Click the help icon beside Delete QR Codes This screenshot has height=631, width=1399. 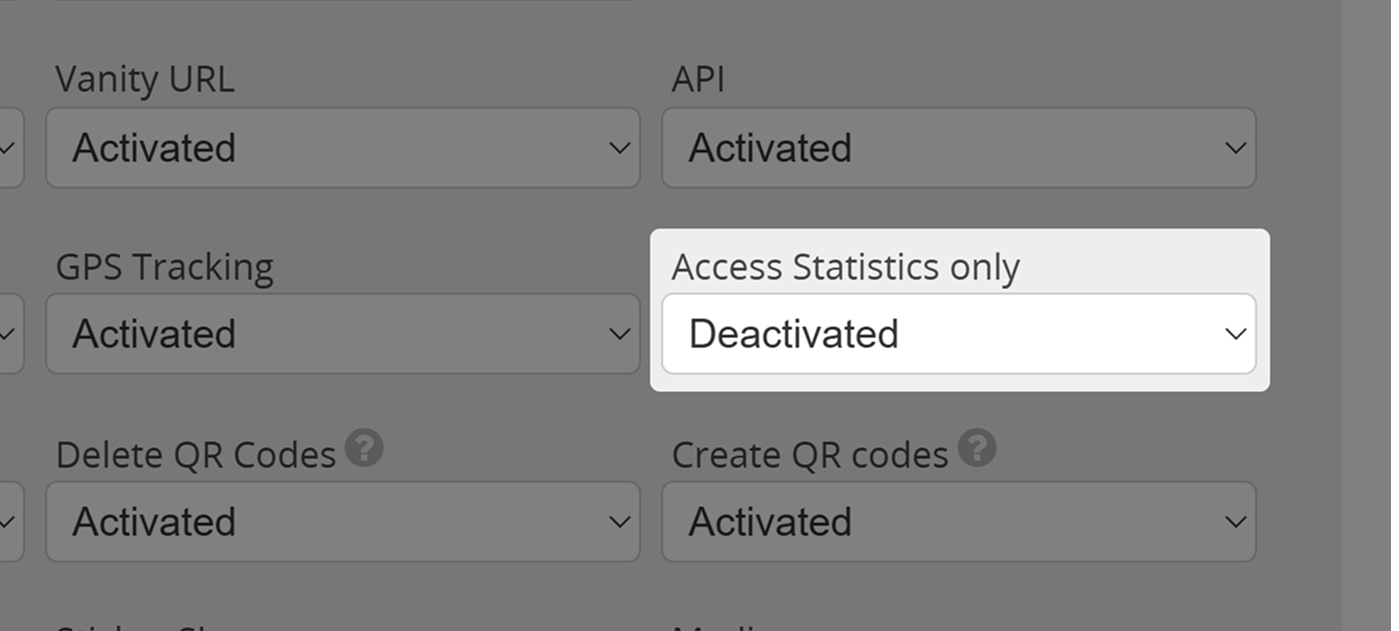pyautogui.click(x=364, y=448)
